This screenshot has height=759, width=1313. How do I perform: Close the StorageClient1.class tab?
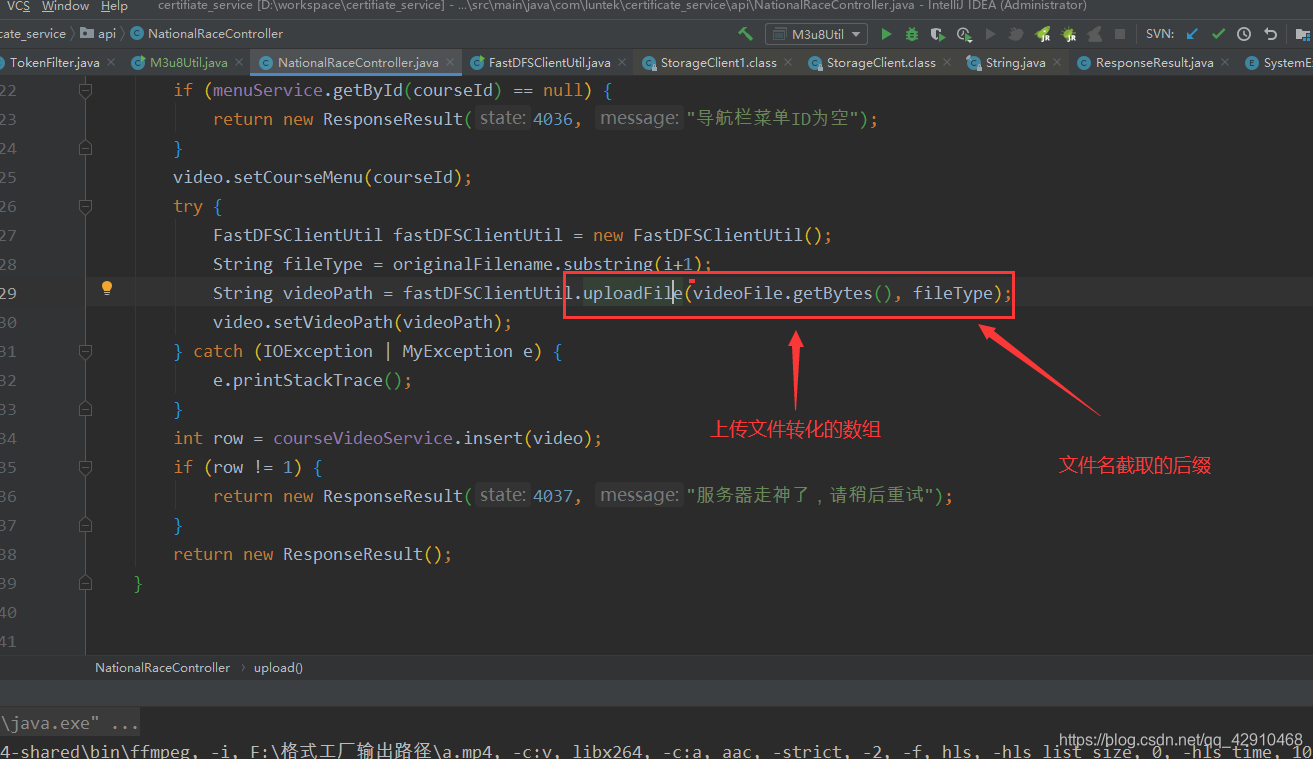click(787, 62)
